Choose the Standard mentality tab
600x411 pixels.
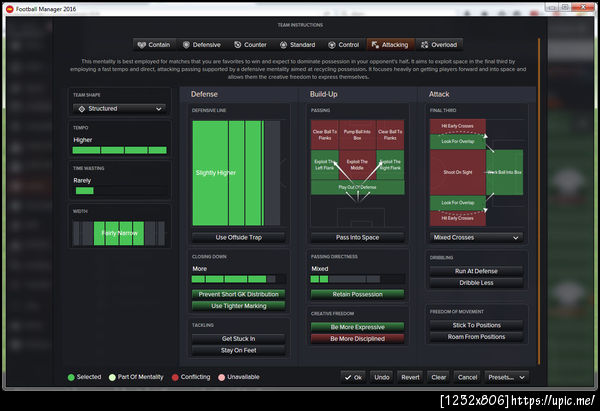pos(298,45)
